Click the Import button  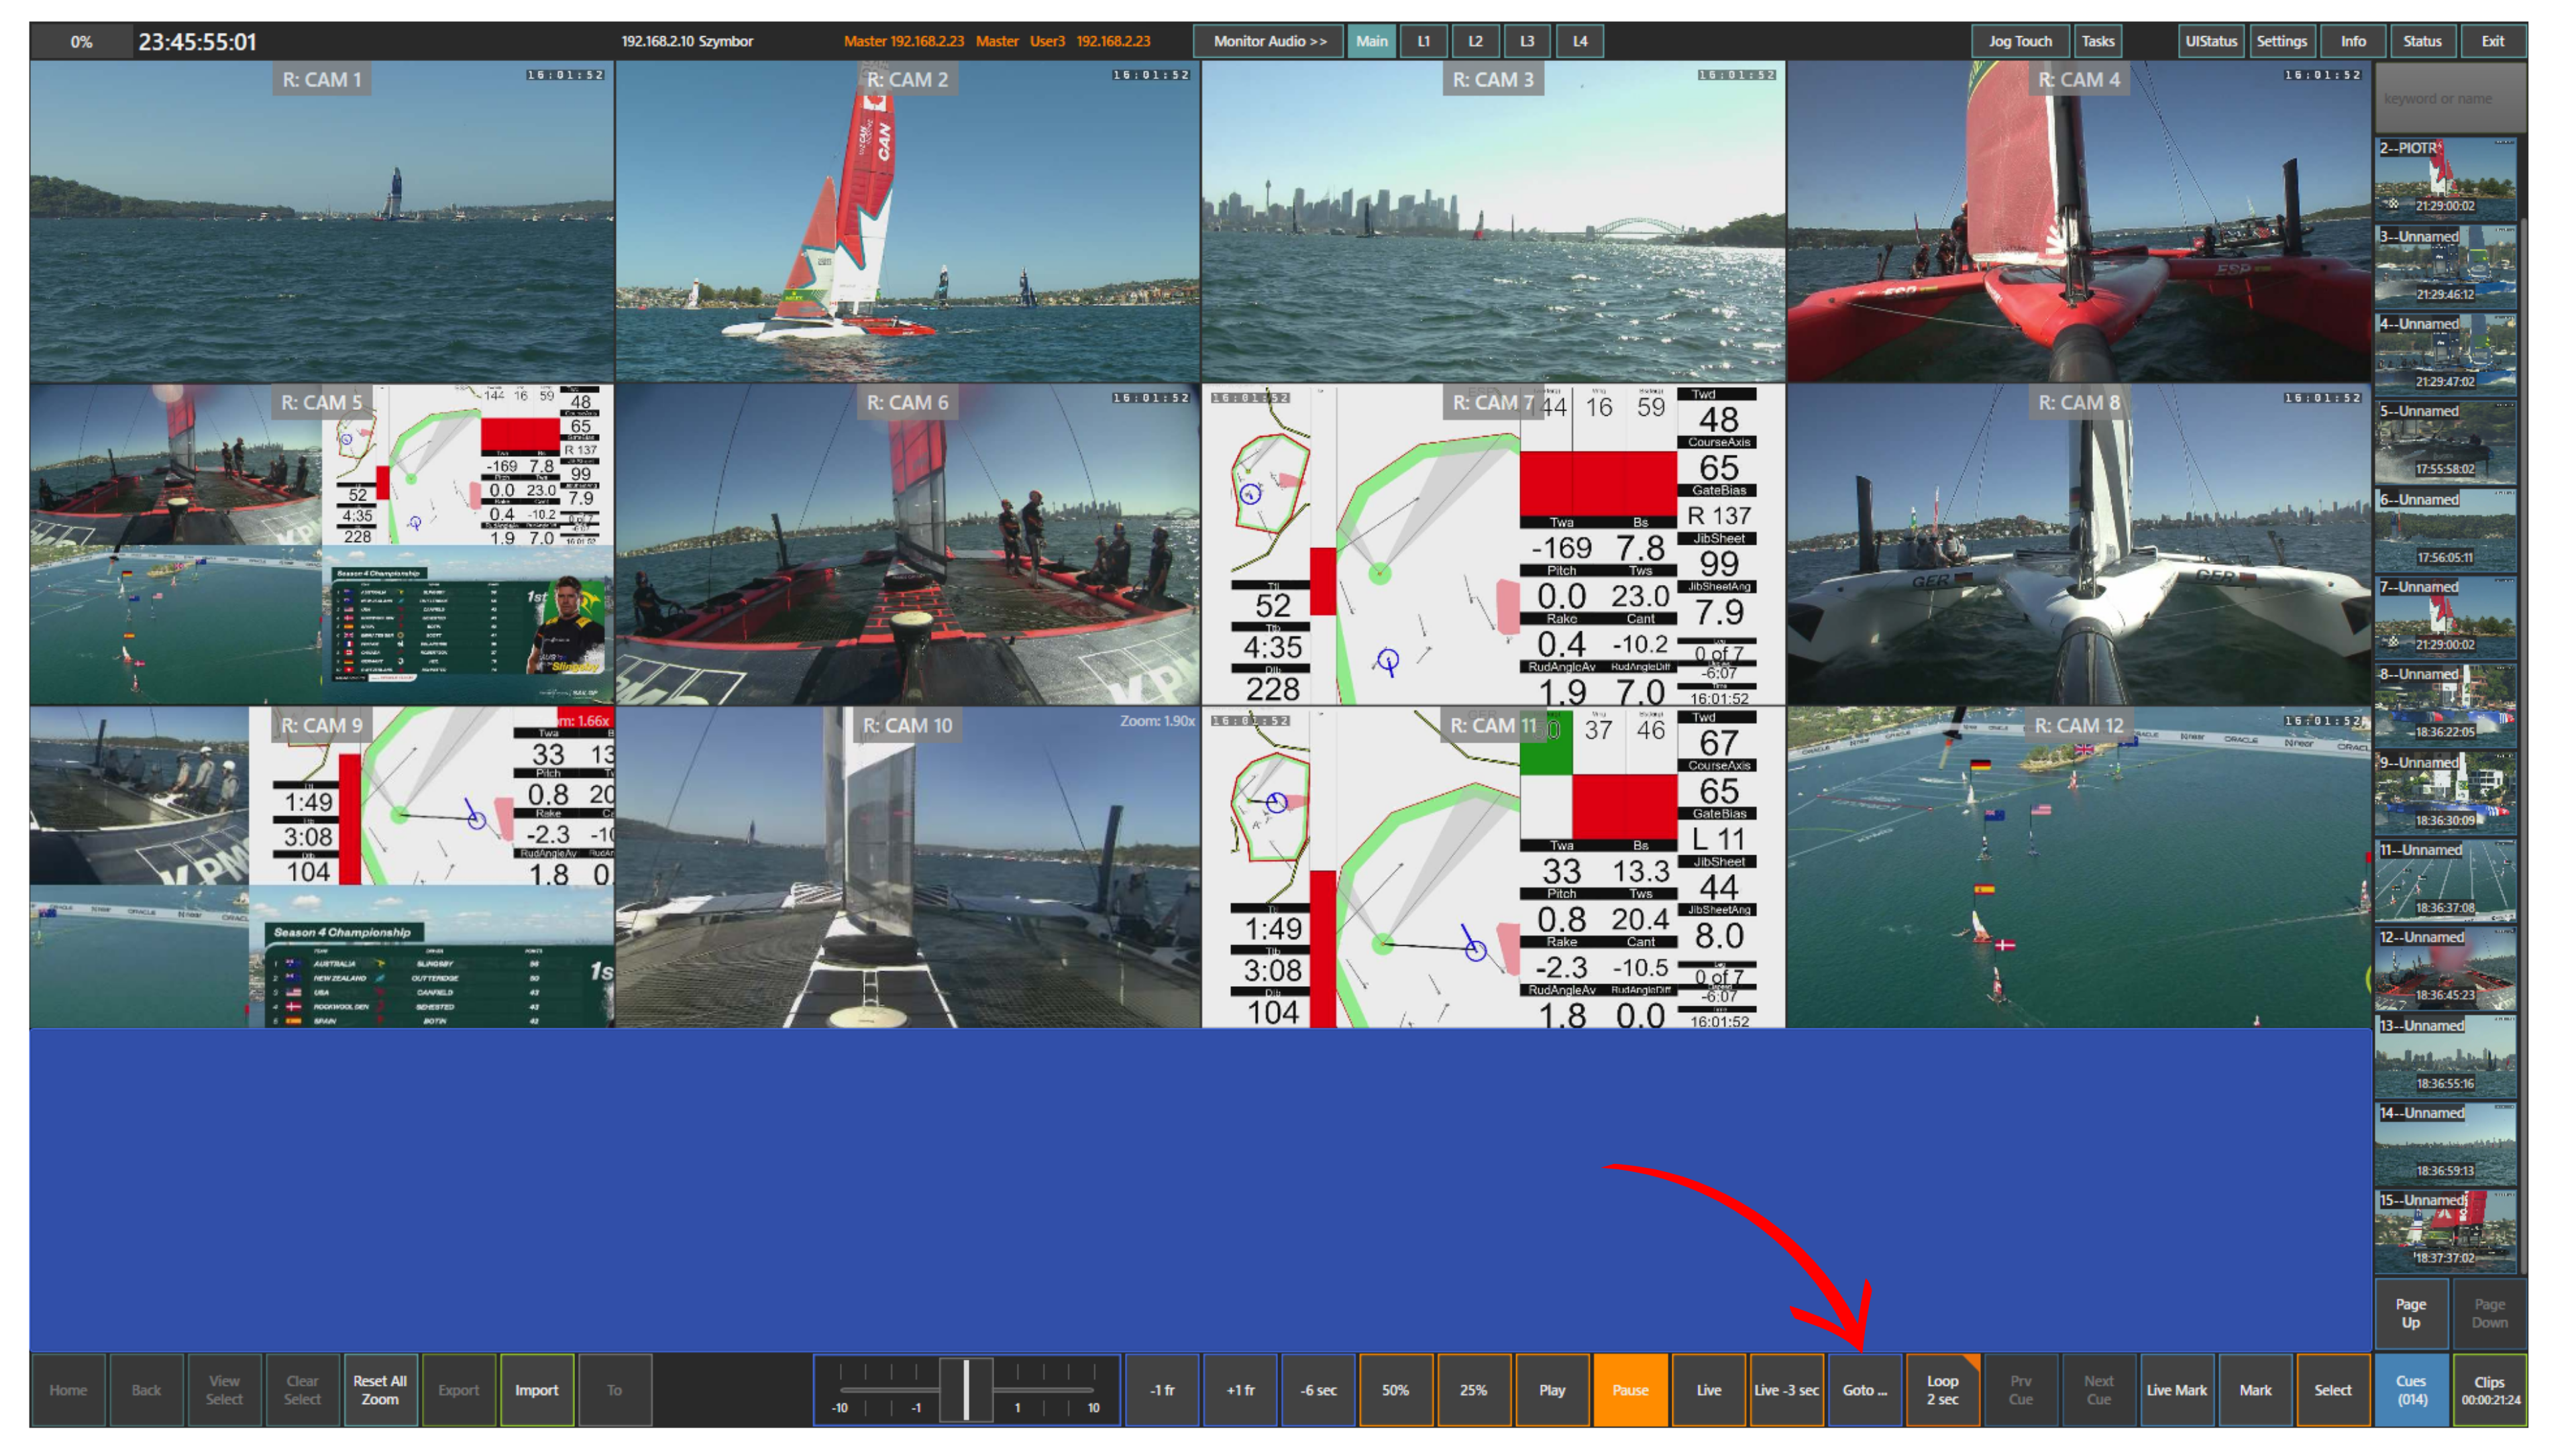pyautogui.click(x=536, y=1389)
